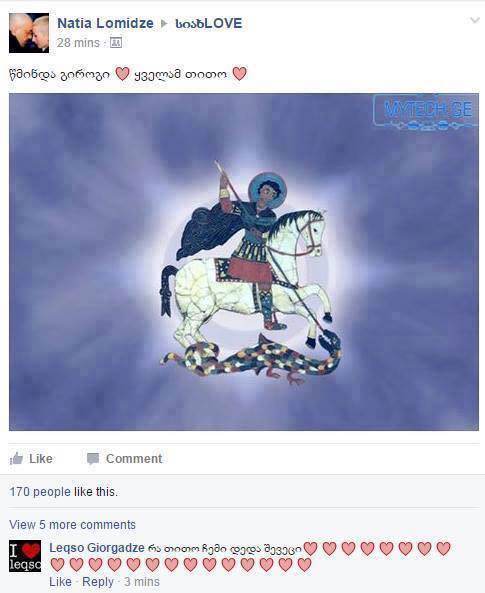
Task: Click the 28 mins timestamp
Action: tap(78, 43)
